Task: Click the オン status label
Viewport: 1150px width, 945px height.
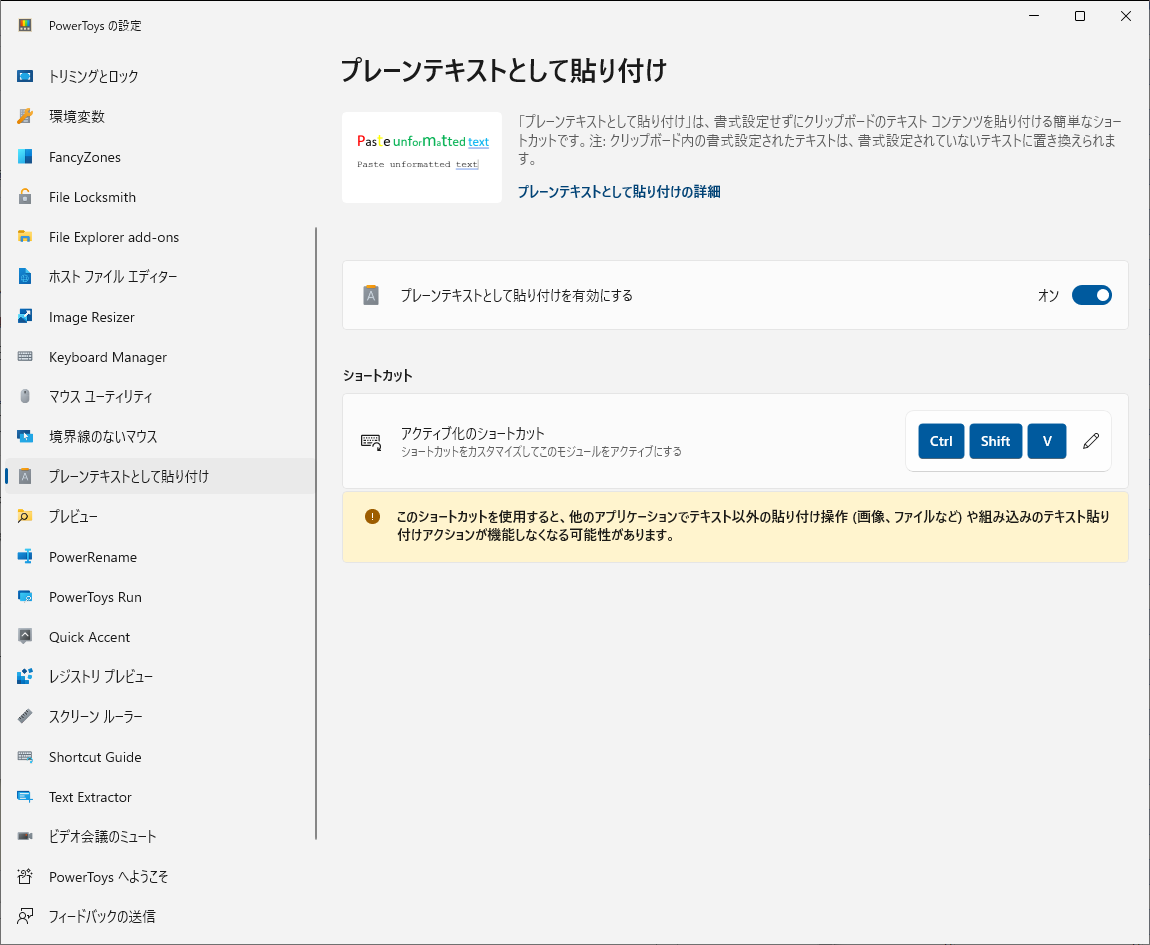Action: [x=1048, y=296]
